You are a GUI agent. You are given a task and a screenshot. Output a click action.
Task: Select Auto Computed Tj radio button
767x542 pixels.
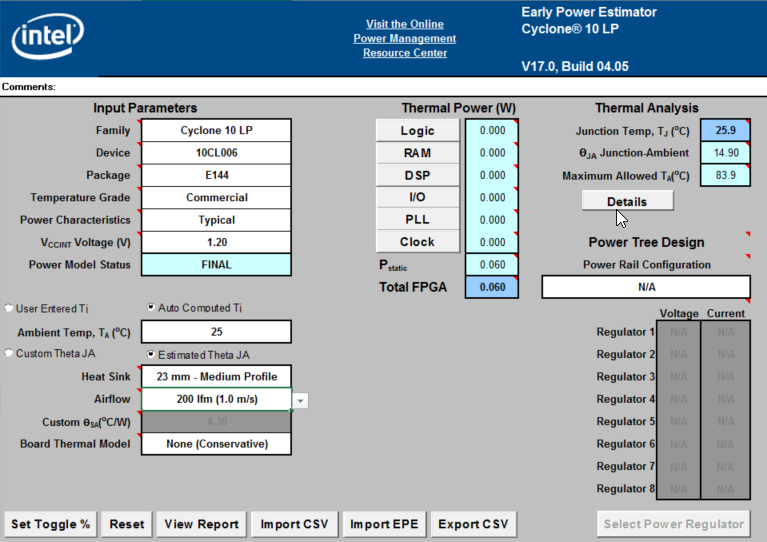pos(151,307)
